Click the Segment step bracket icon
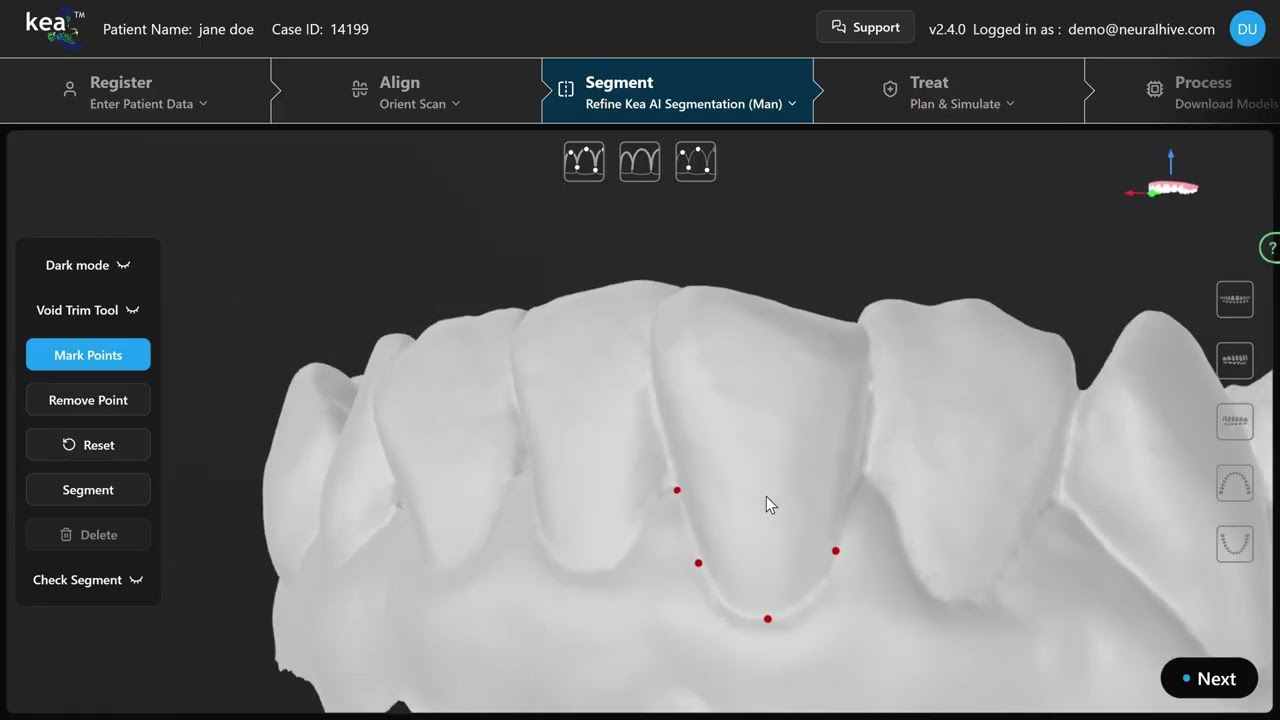 click(x=566, y=90)
